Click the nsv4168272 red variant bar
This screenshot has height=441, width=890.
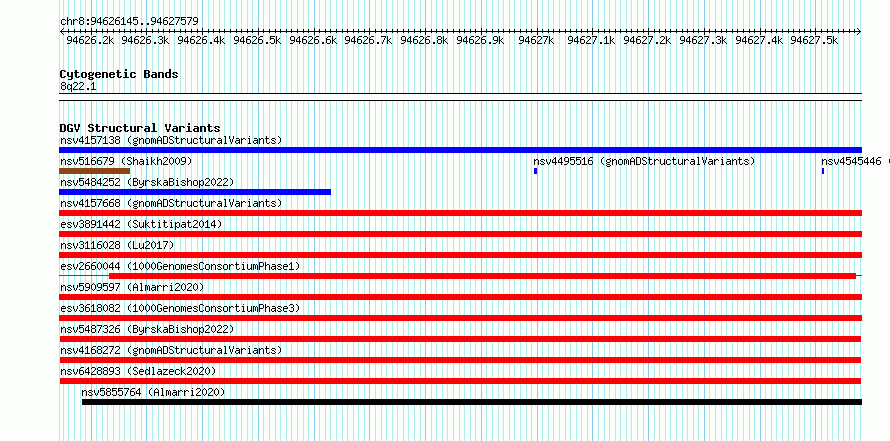click(460, 360)
